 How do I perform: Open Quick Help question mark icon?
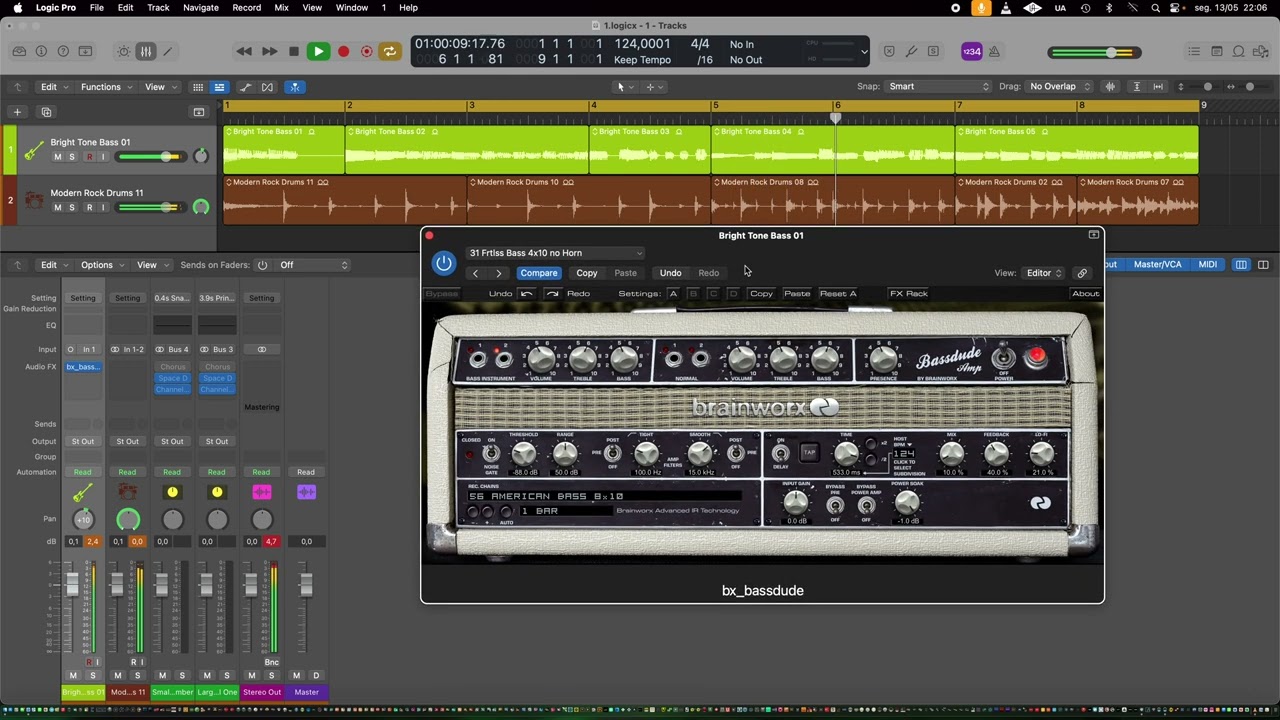tap(63, 51)
